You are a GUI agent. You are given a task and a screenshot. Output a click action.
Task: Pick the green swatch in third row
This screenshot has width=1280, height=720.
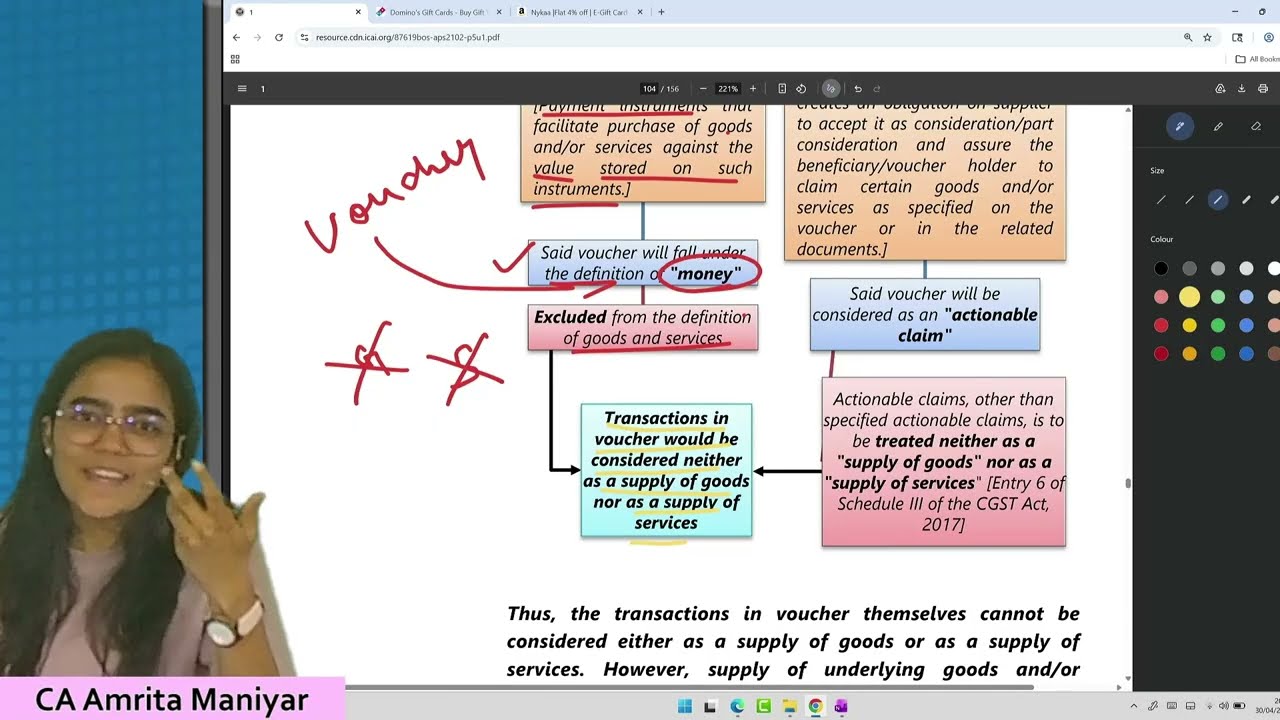click(x=1217, y=325)
